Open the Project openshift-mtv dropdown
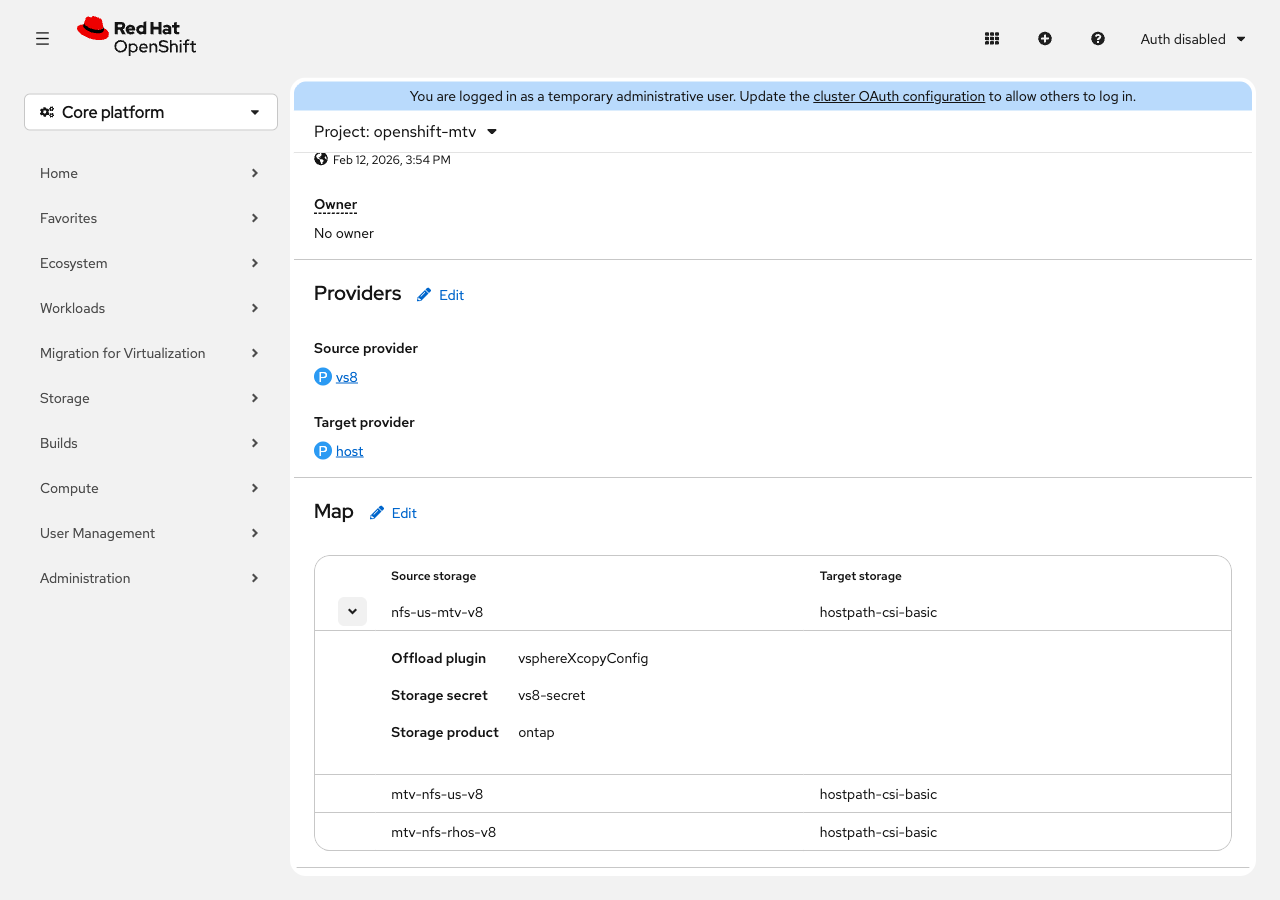 pos(406,132)
